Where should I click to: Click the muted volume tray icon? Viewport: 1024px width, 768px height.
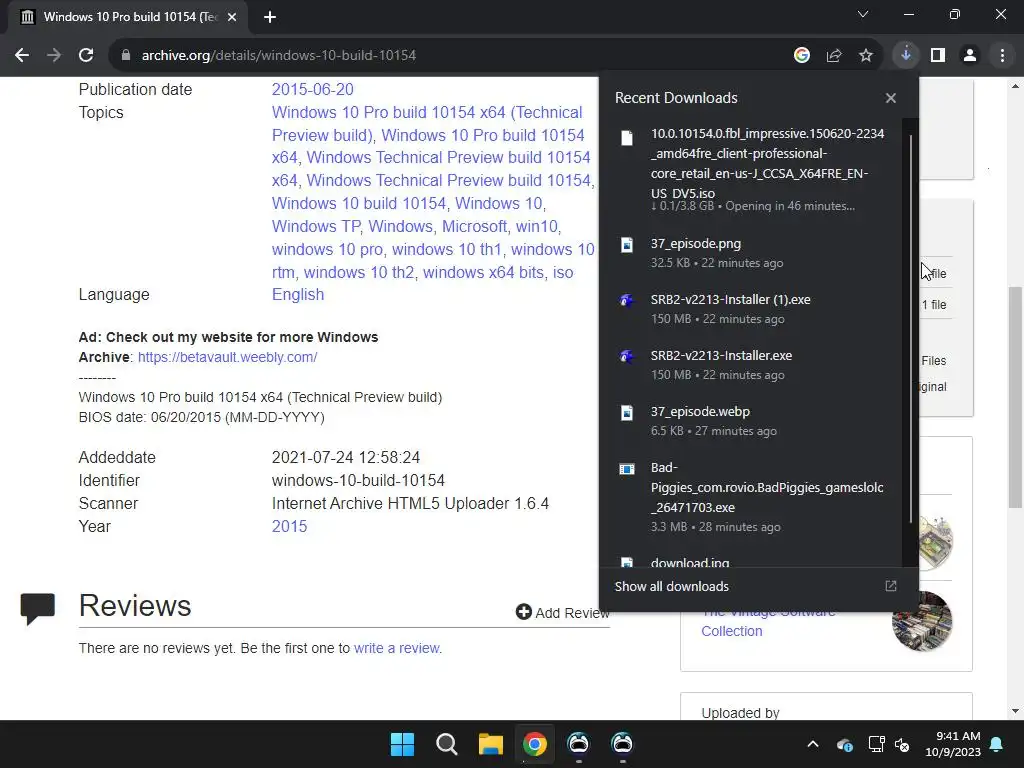click(902, 744)
